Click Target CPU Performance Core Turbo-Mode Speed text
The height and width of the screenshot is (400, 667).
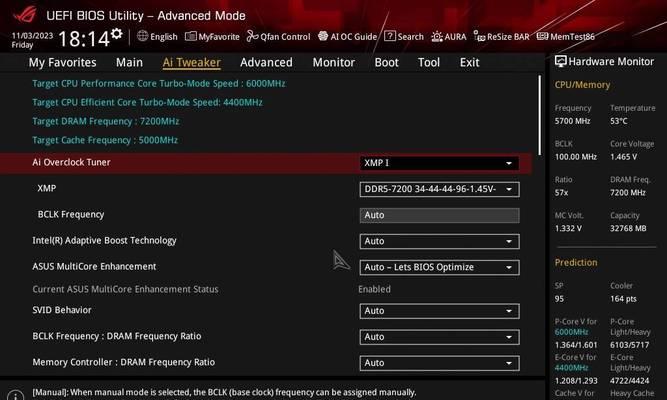[159, 83]
